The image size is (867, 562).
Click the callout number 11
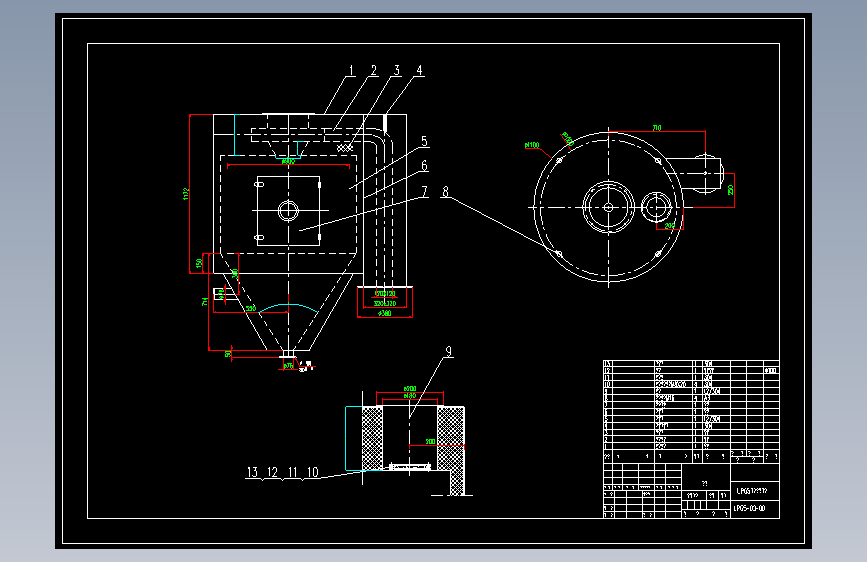click(293, 472)
